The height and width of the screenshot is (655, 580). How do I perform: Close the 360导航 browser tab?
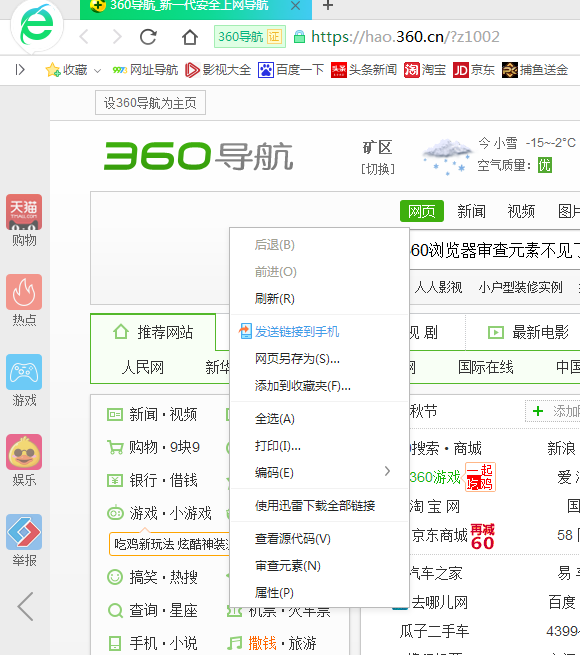coord(295,5)
